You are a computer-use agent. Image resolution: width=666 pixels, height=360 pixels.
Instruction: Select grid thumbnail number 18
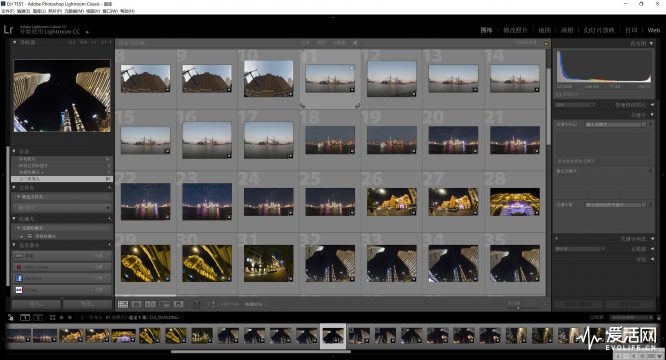point(330,140)
